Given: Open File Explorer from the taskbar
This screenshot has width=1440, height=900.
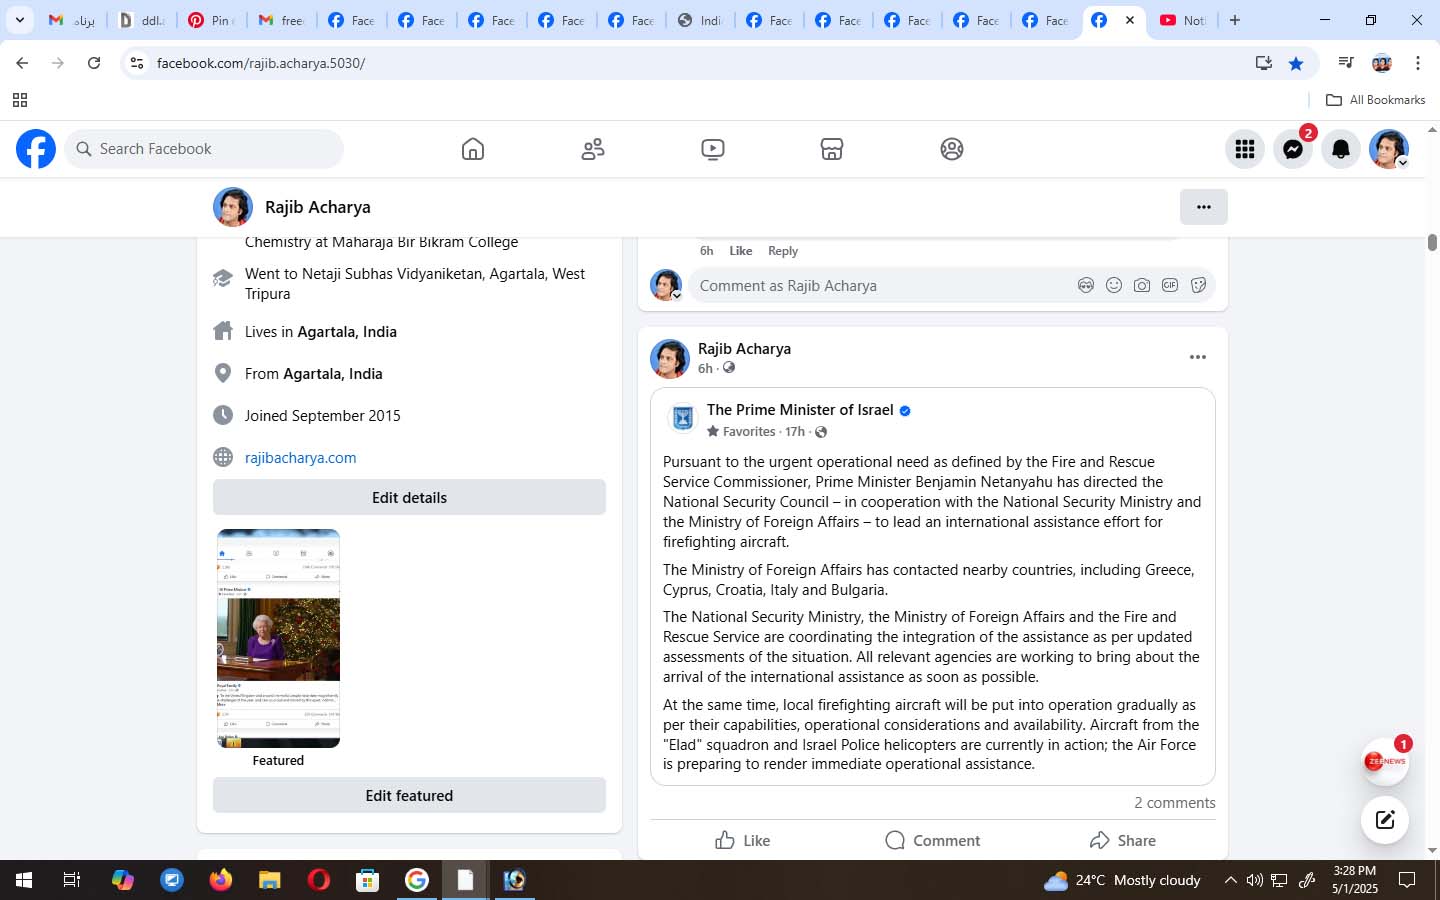Looking at the screenshot, I should tap(269, 880).
